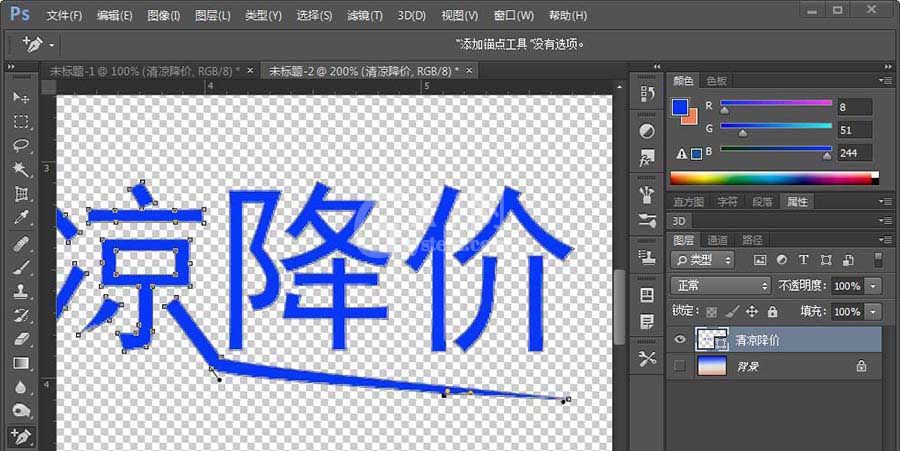Open the 图层(L) menu

click(x=212, y=15)
